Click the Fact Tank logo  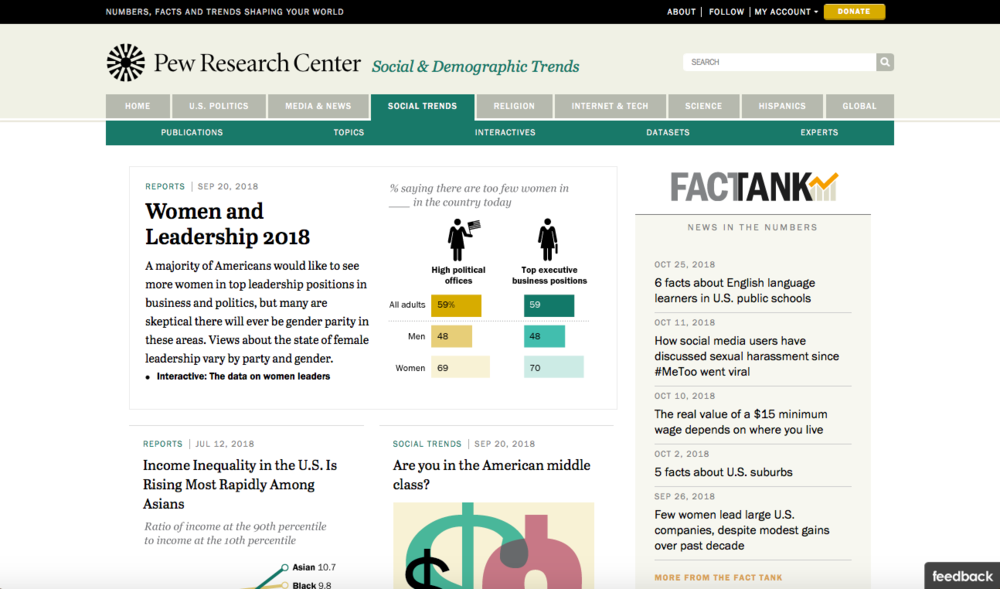point(754,187)
